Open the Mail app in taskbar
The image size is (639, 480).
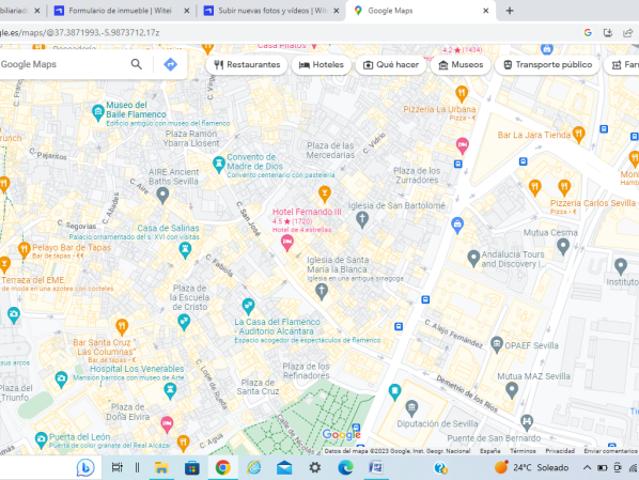(x=284, y=468)
